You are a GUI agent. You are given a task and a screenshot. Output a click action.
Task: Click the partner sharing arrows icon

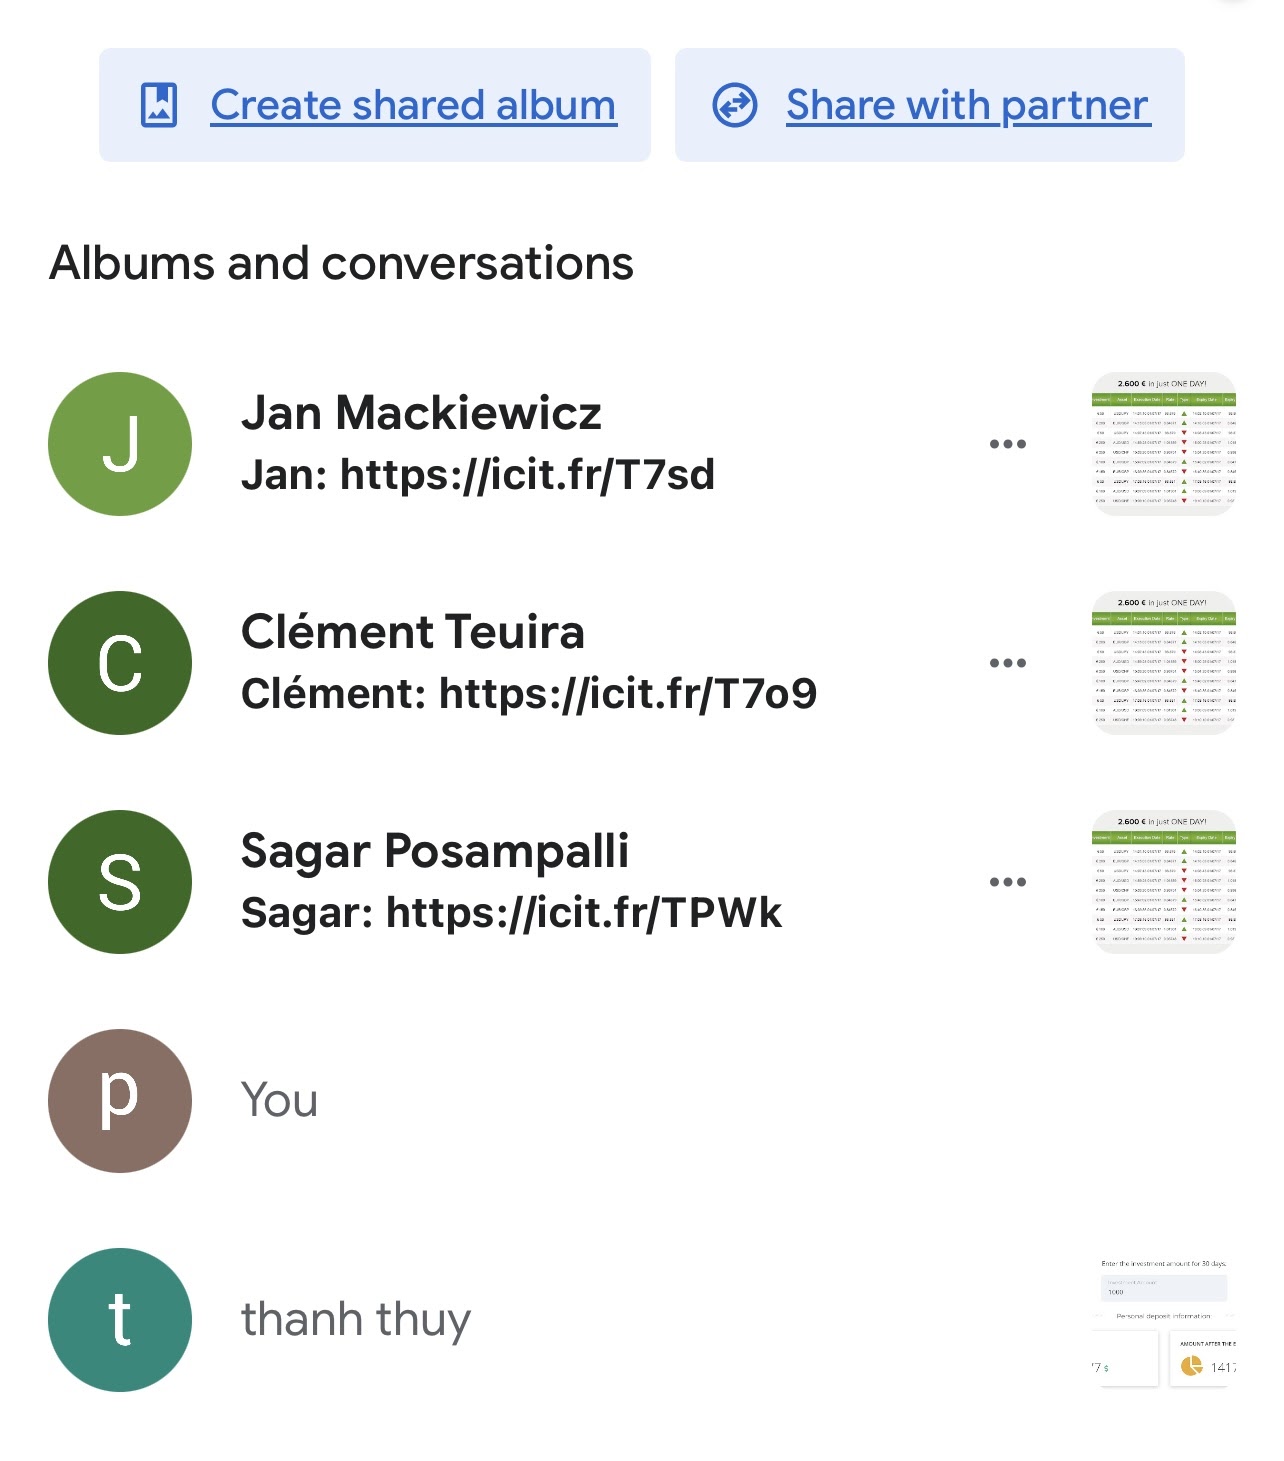[x=735, y=105]
